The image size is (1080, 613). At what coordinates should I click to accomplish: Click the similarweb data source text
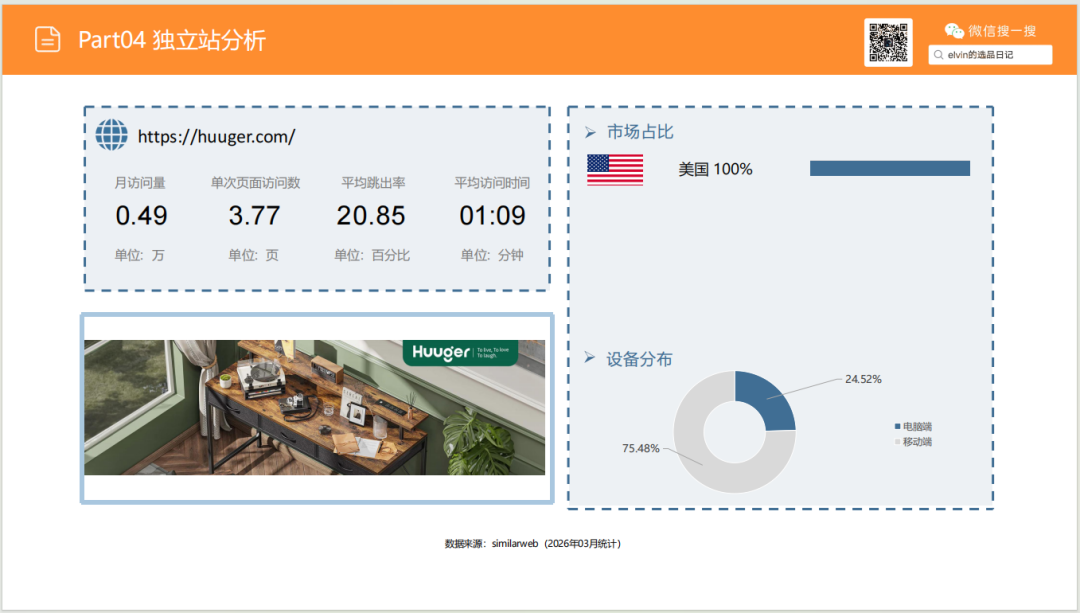tap(533, 543)
